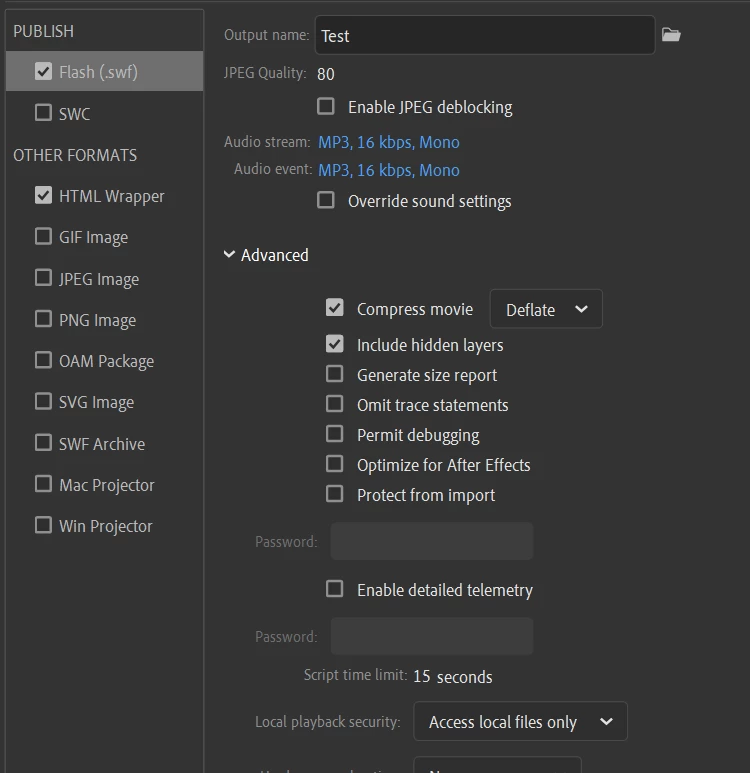The height and width of the screenshot is (773, 750).
Task: Select Flash (.swf) in the publish list
Action: (x=97, y=72)
